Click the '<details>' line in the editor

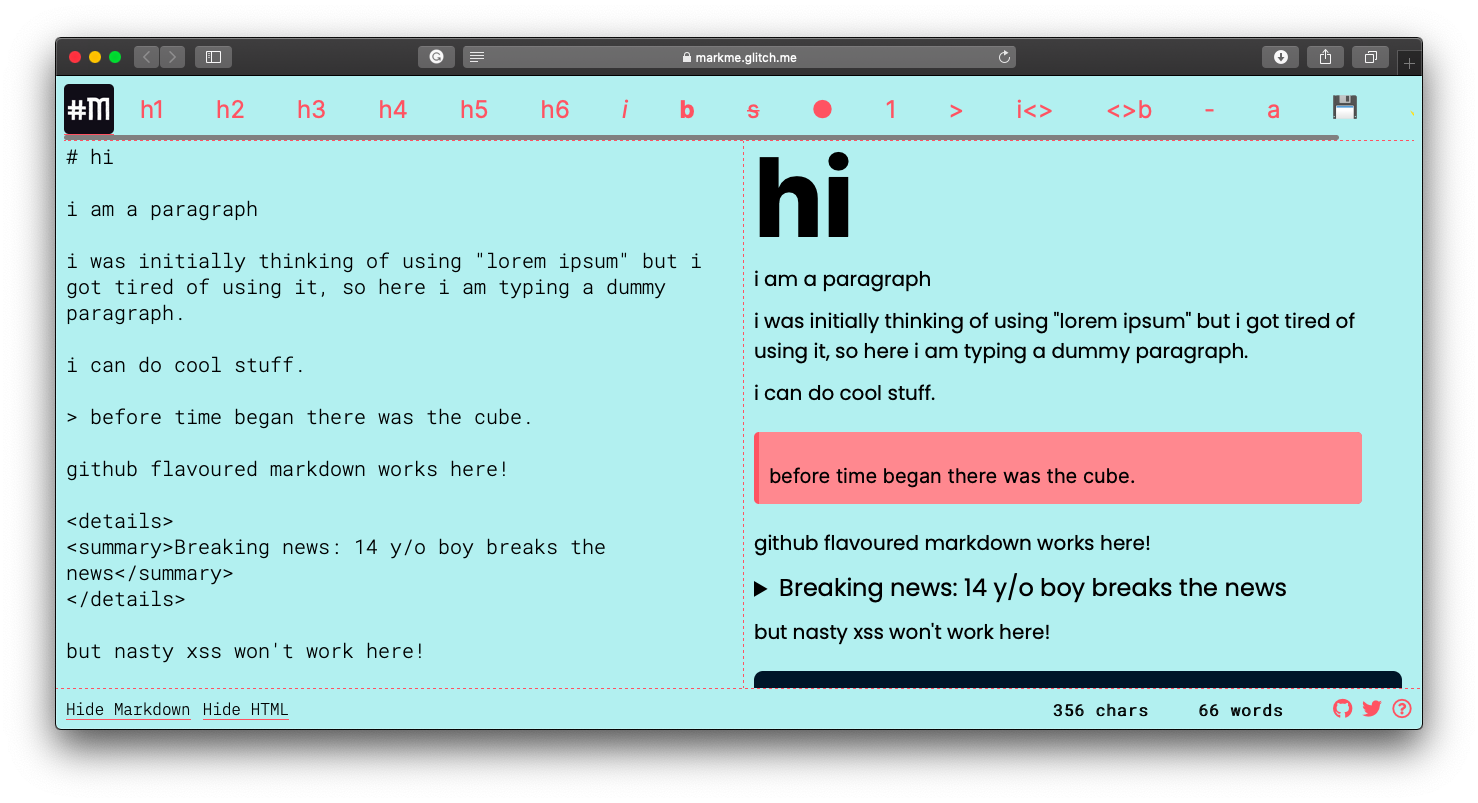pyautogui.click(x=120, y=521)
